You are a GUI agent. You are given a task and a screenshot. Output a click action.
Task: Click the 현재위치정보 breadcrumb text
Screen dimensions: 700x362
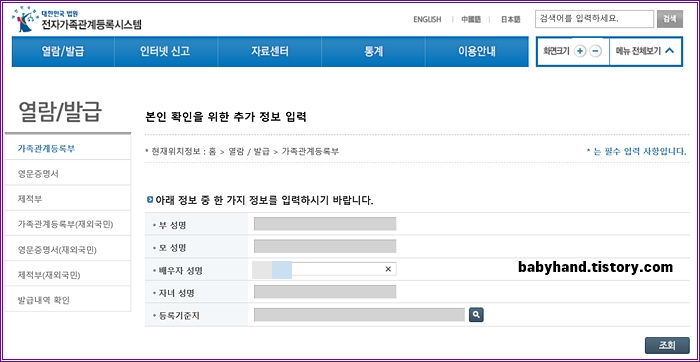pyautogui.click(x=242, y=151)
